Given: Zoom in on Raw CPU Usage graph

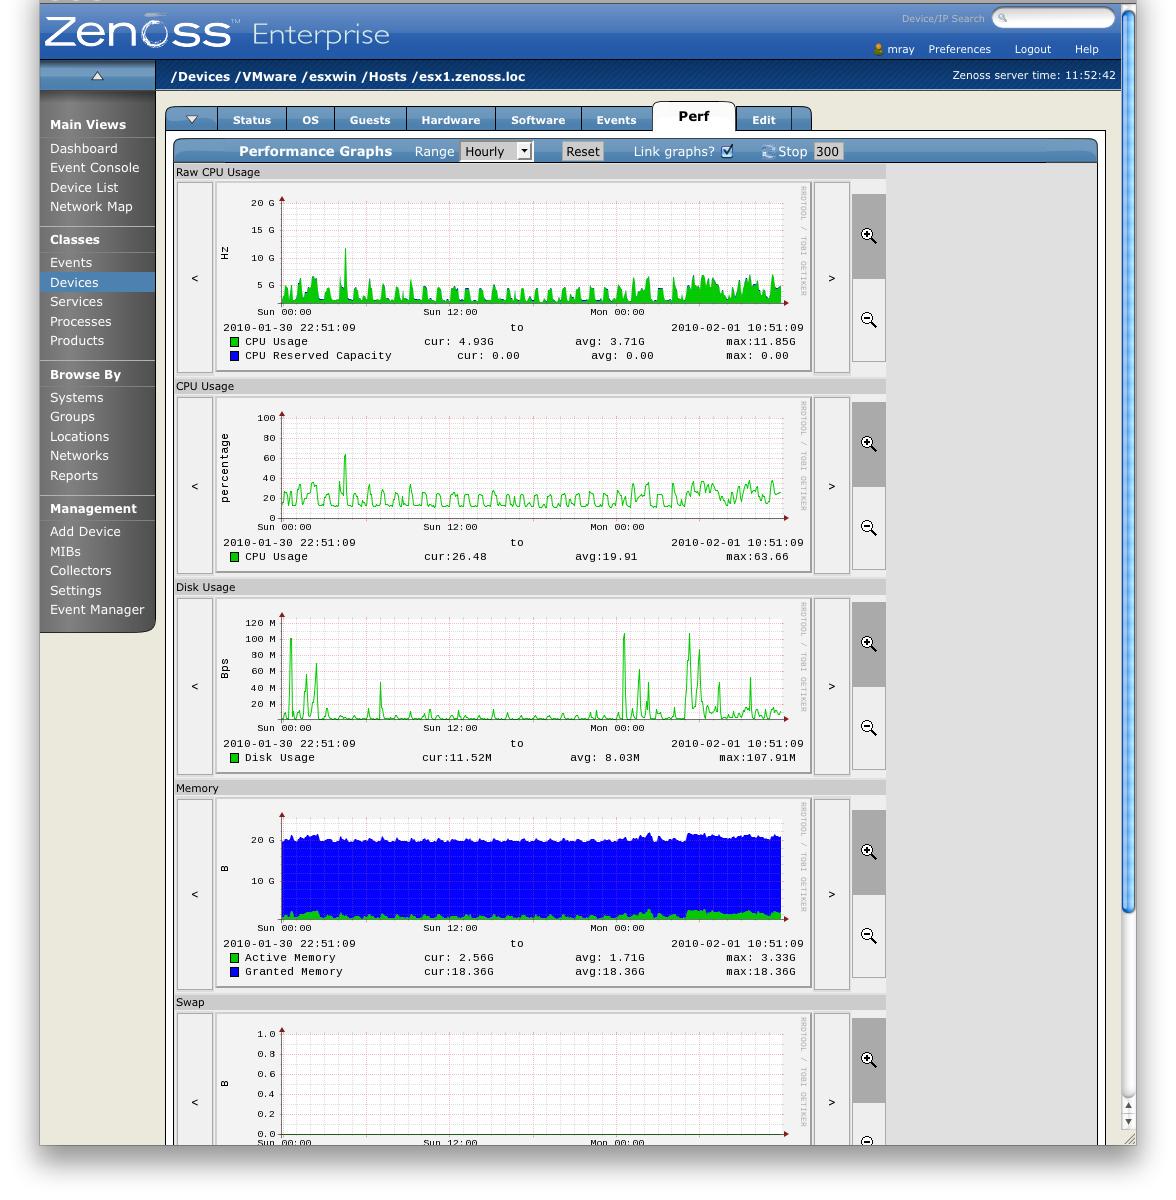Looking at the screenshot, I should 868,236.
